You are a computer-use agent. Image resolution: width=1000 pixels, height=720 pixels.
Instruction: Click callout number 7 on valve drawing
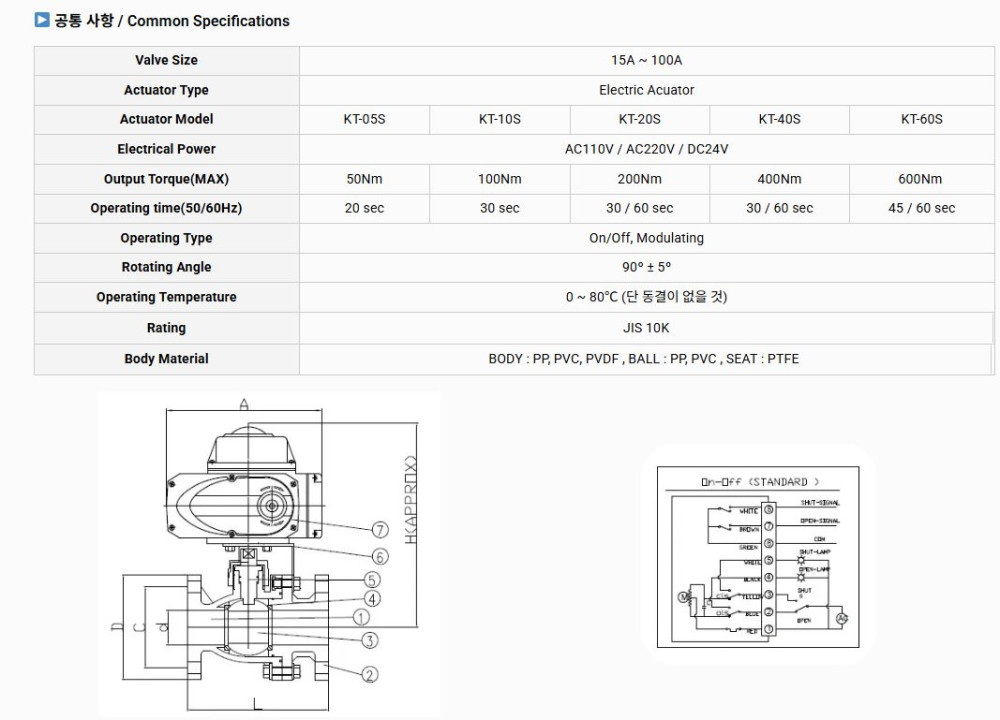(379, 530)
